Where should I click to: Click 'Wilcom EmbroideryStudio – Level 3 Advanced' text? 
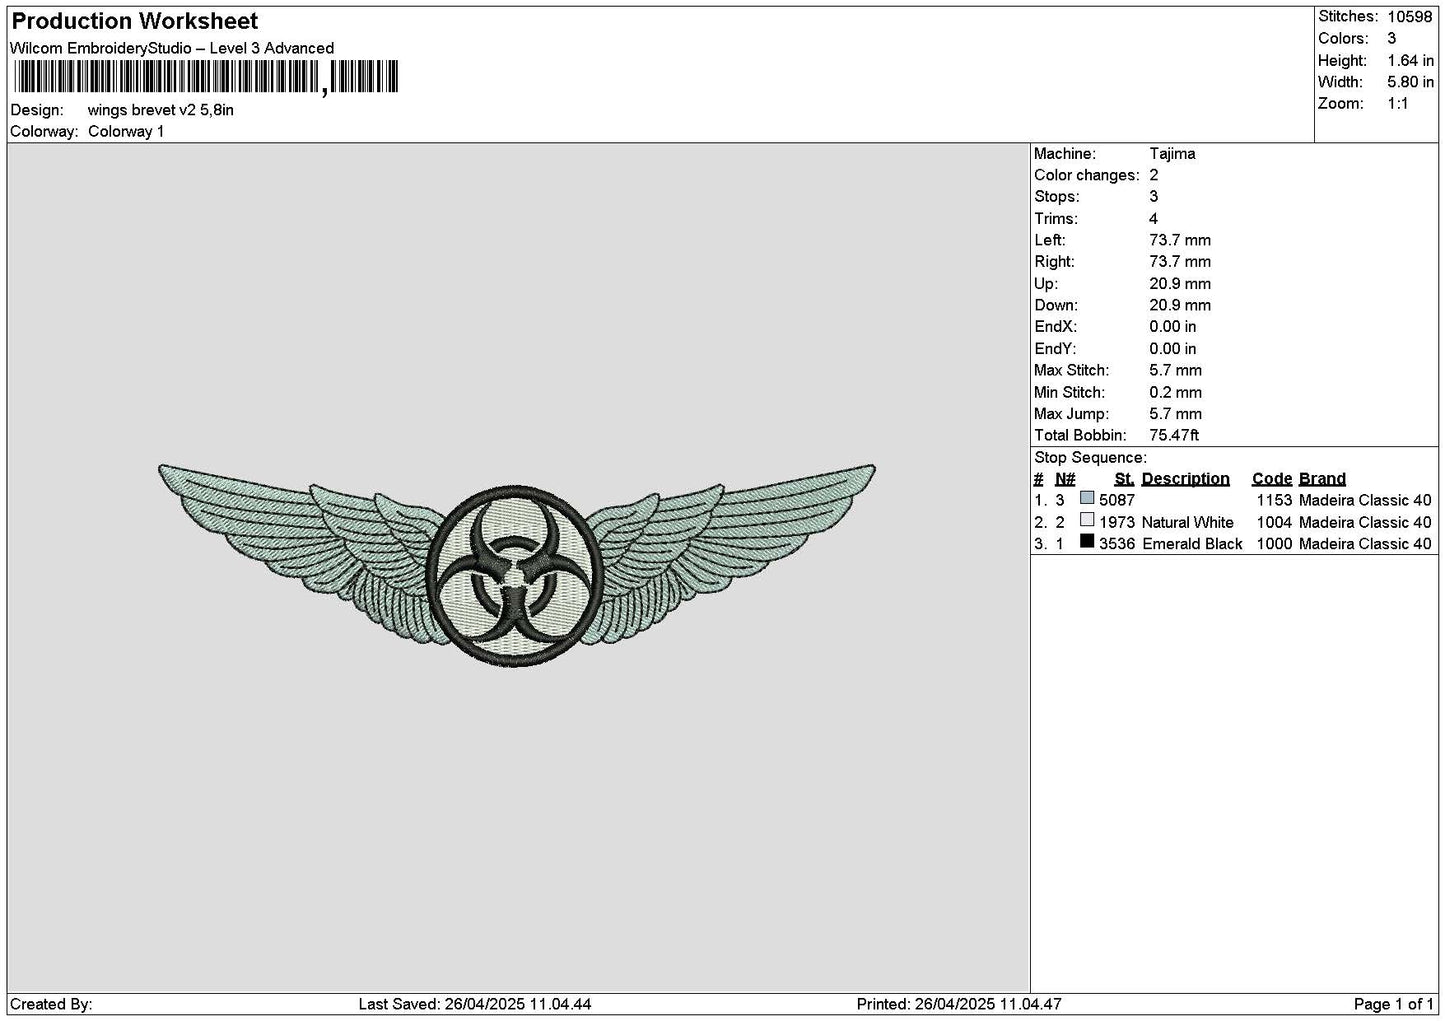(x=172, y=48)
